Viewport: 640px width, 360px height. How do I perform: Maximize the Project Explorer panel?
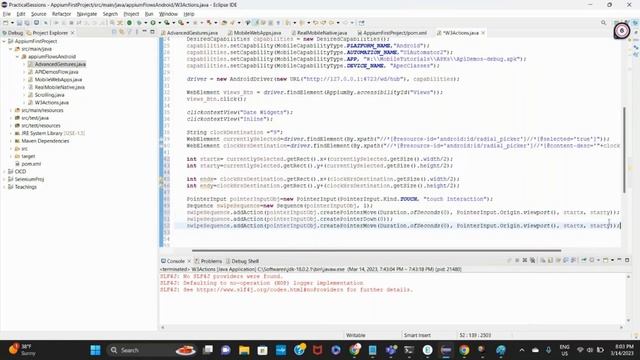click(152, 32)
